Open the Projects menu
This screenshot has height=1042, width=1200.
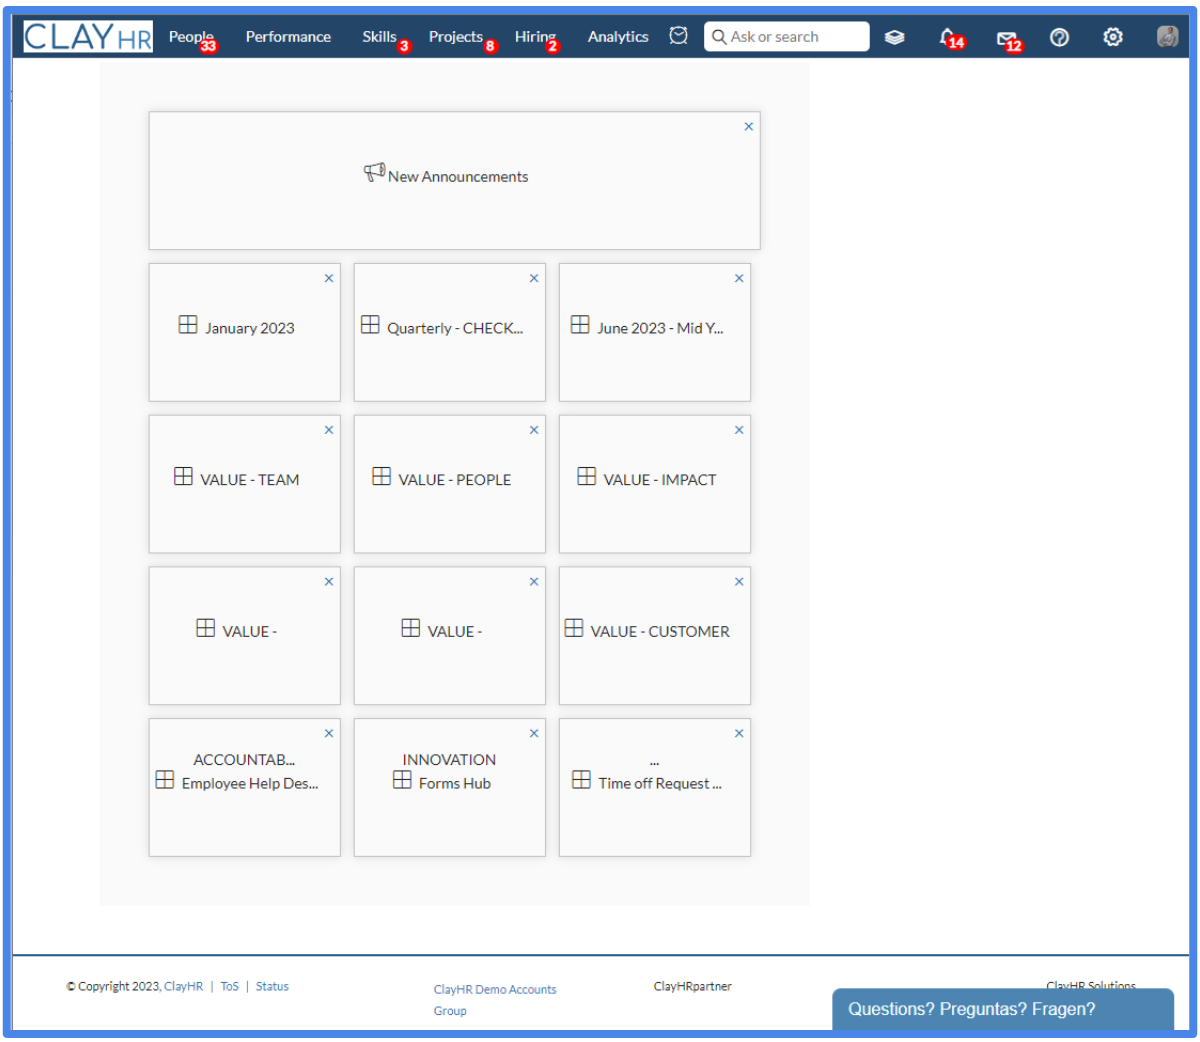pyautogui.click(x=456, y=37)
